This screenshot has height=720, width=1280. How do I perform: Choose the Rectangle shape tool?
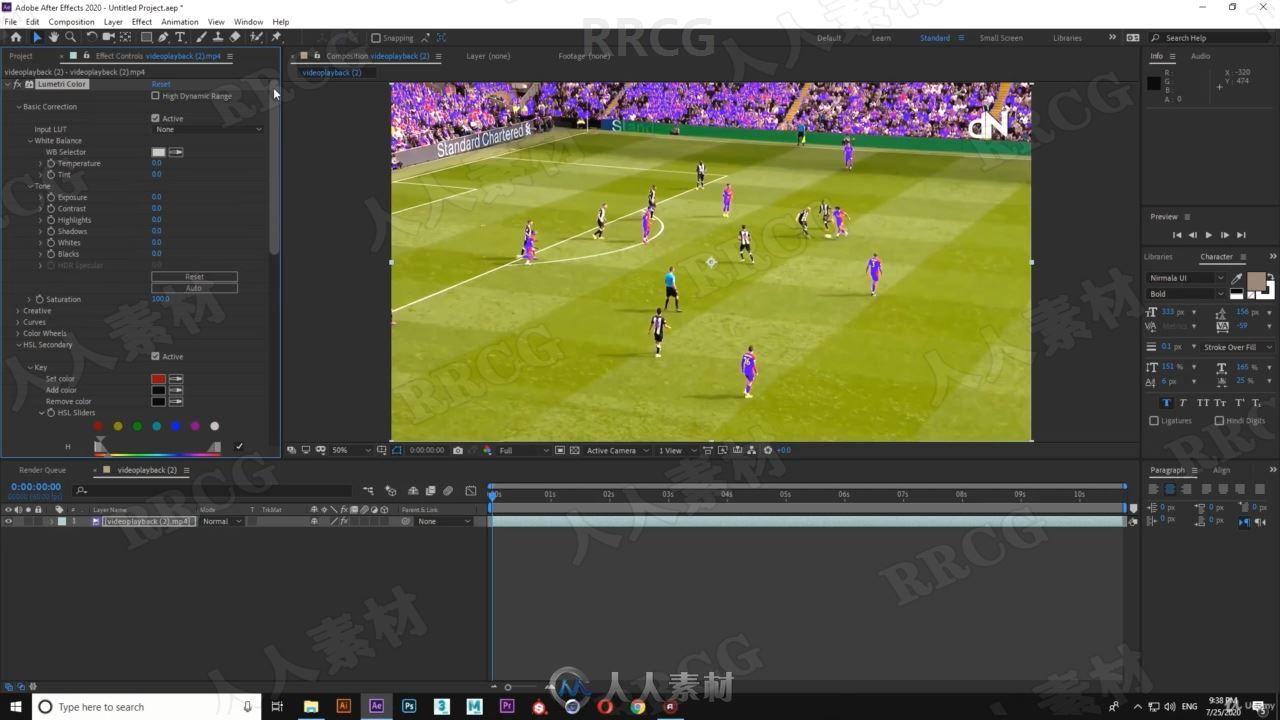point(146,37)
